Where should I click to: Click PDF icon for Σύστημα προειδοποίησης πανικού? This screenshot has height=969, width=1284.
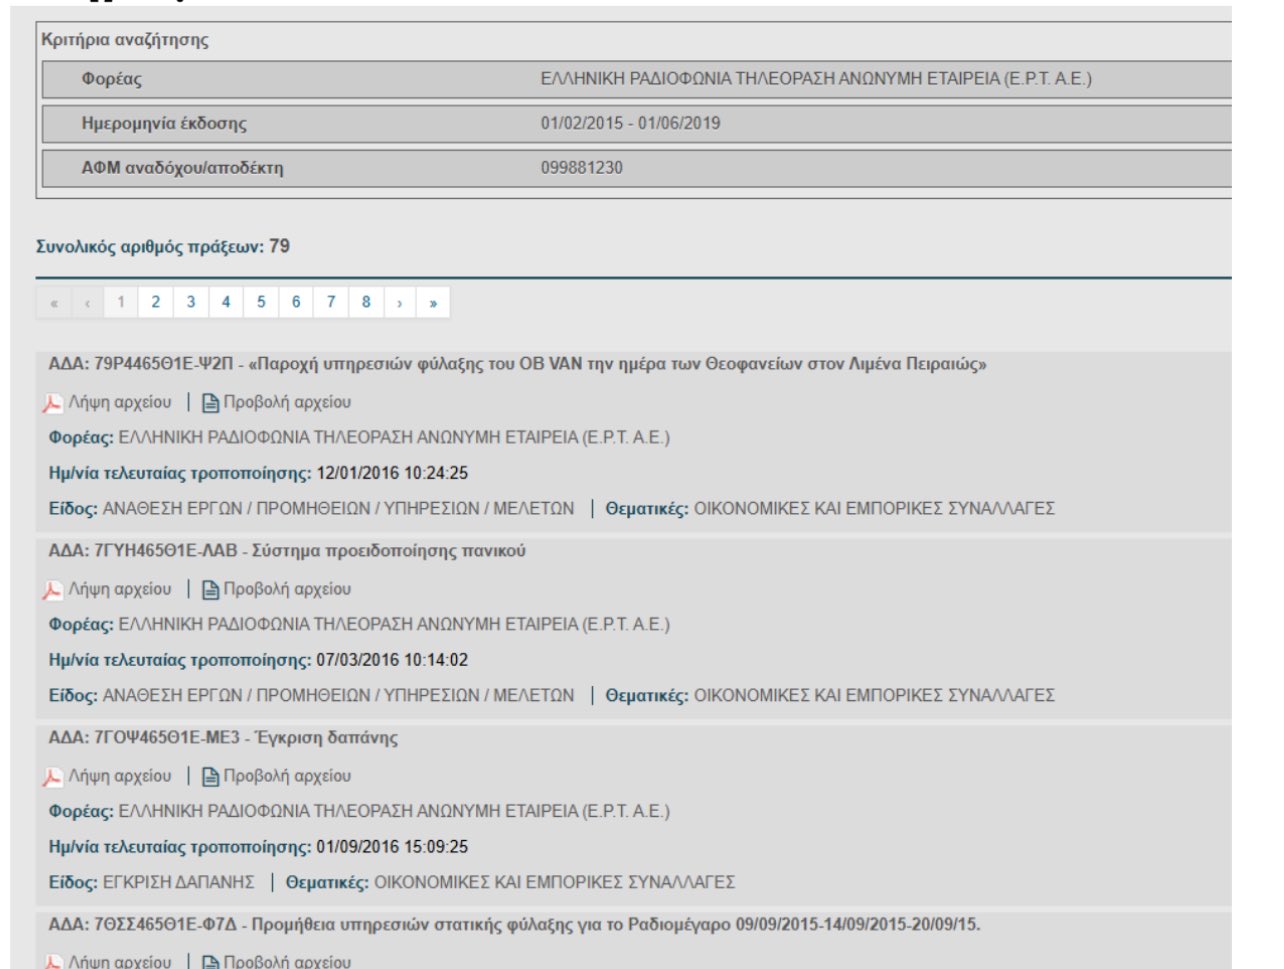[x=52, y=590]
